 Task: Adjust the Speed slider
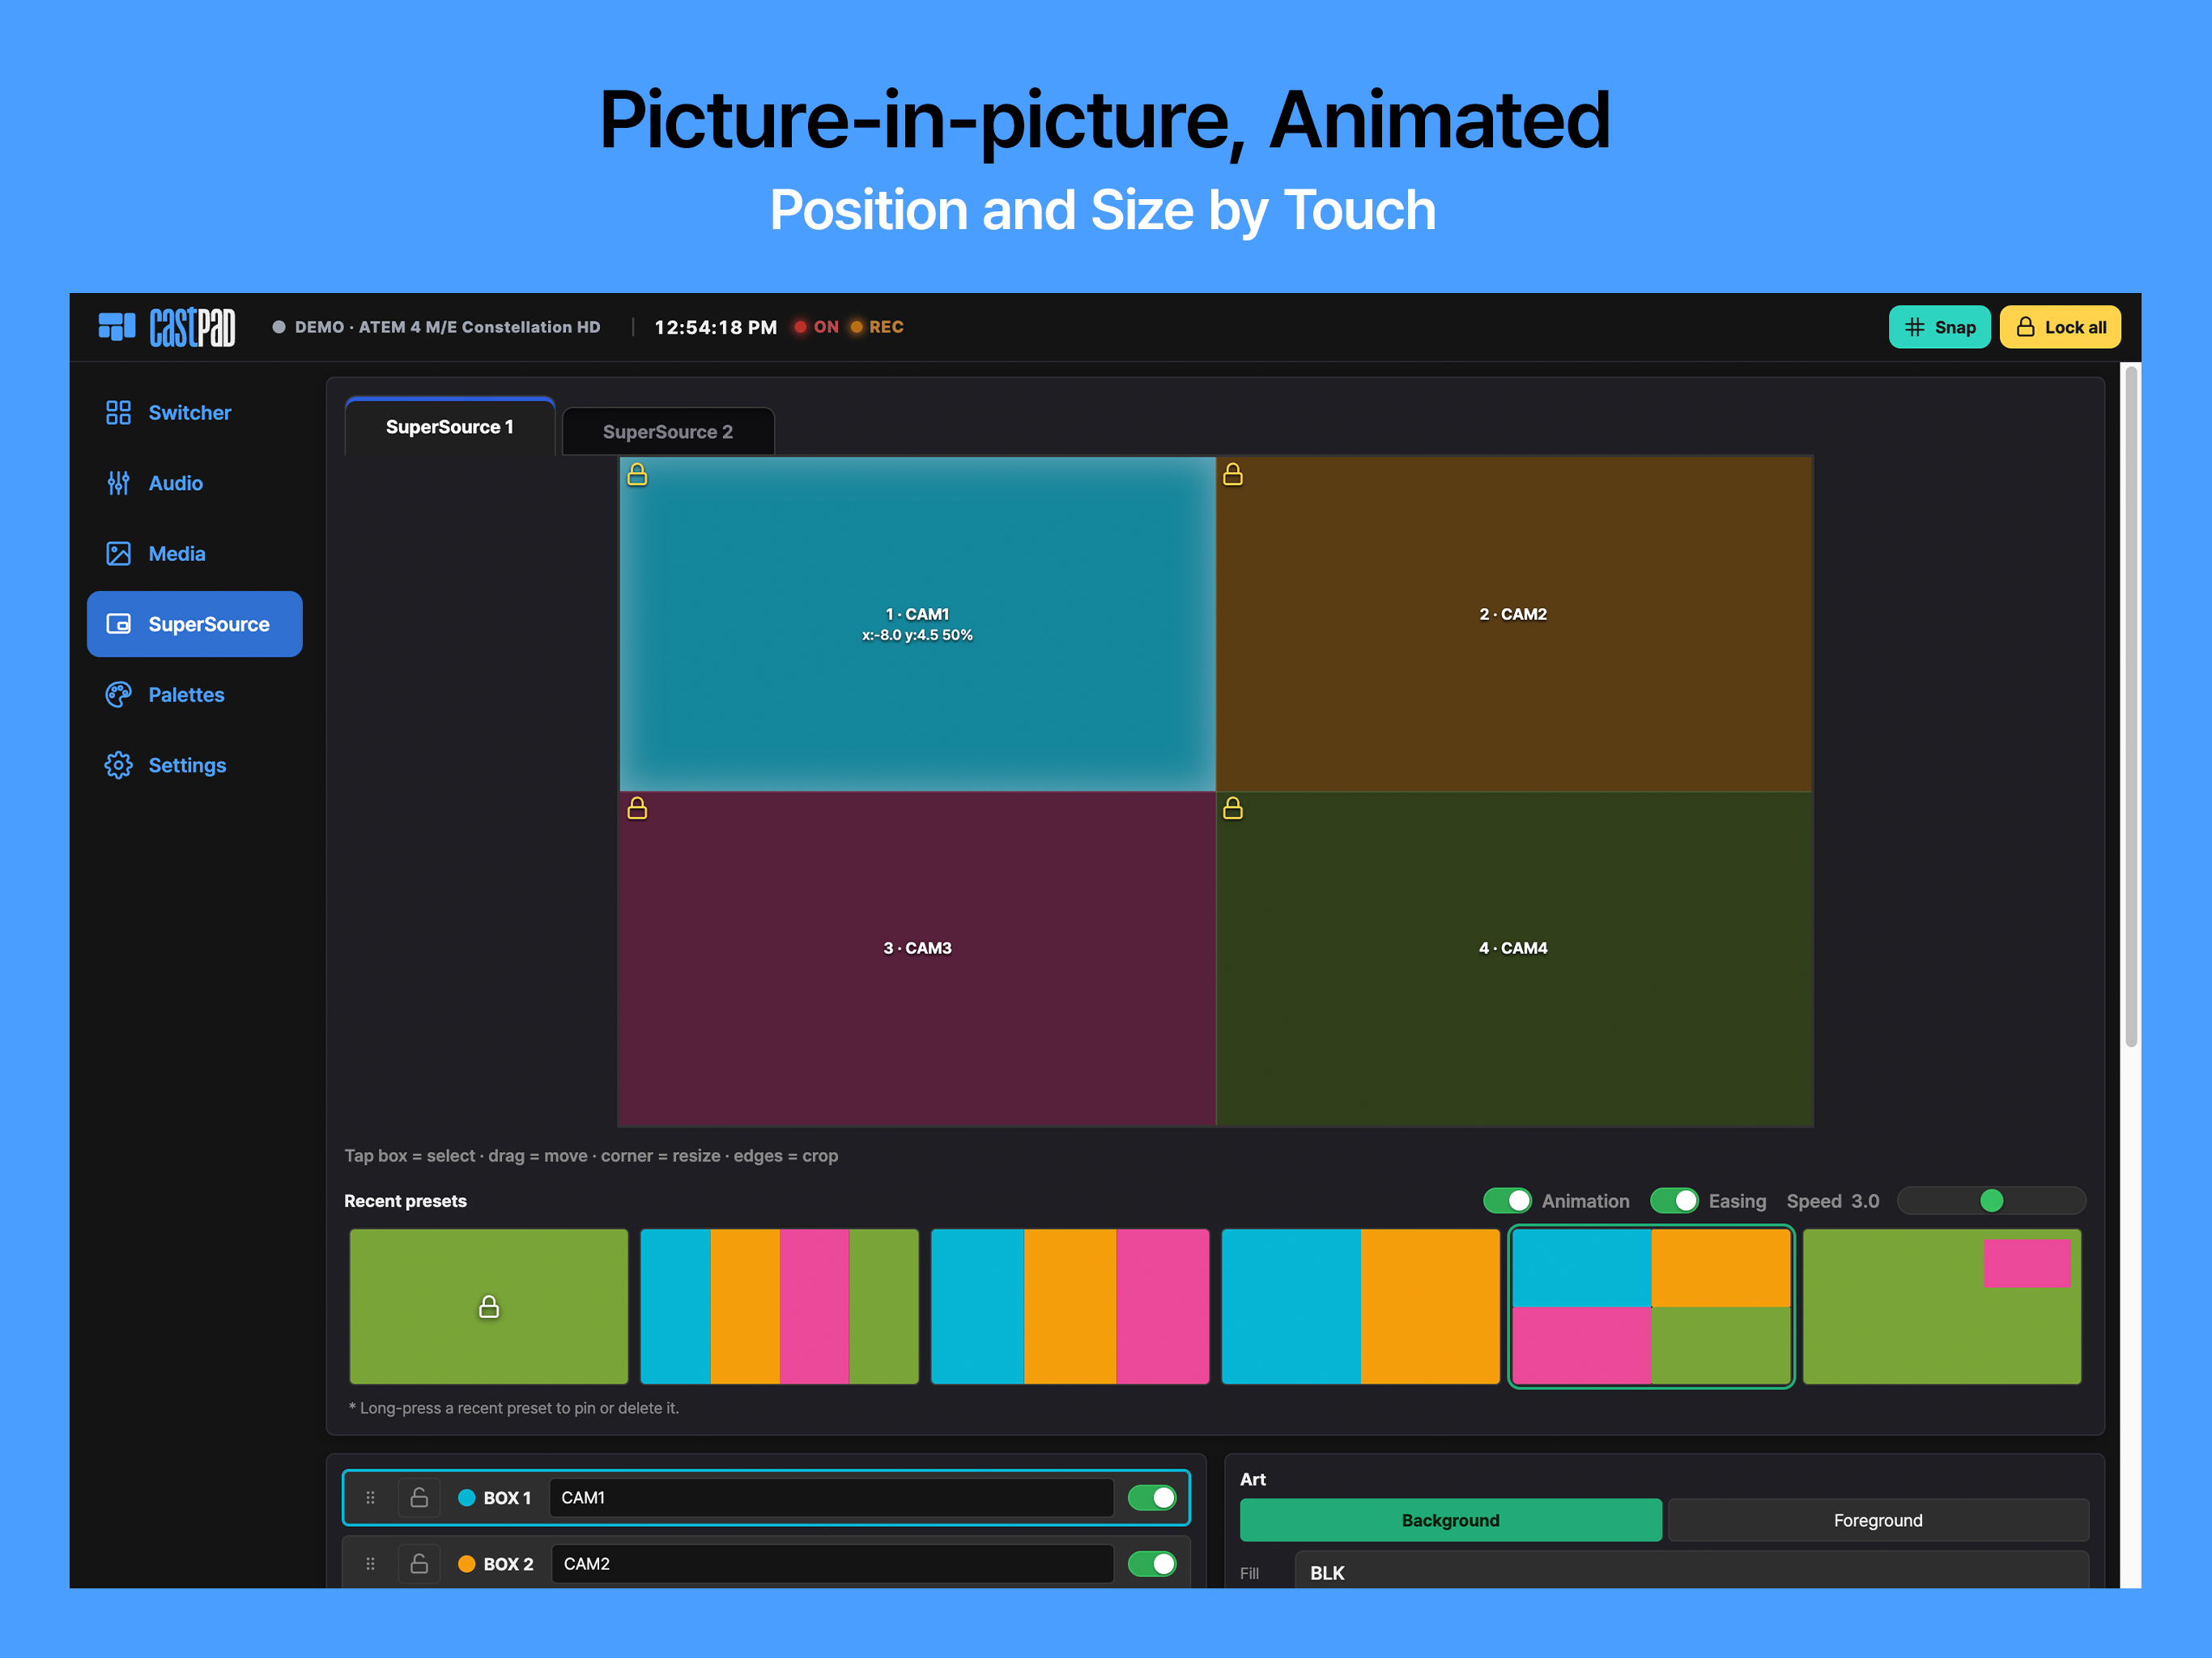[1991, 1200]
